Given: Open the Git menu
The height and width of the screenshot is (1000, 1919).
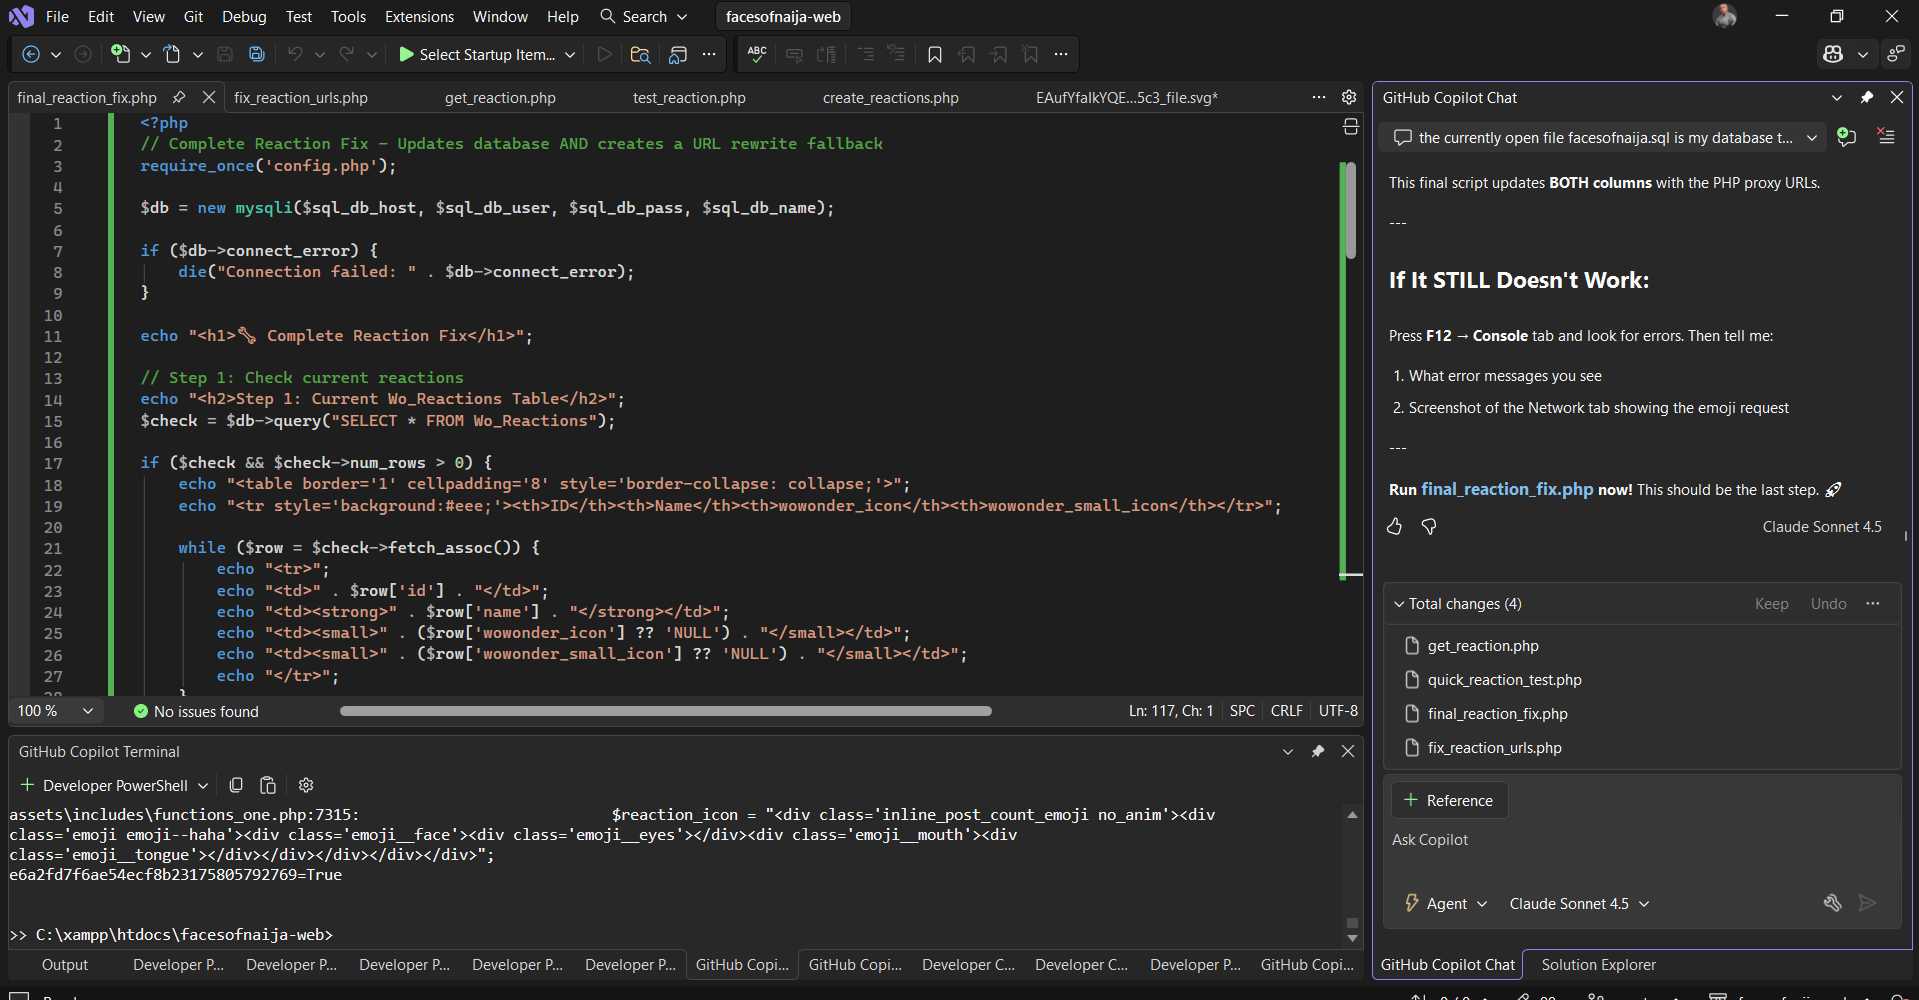Looking at the screenshot, I should [x=193, y=16].
